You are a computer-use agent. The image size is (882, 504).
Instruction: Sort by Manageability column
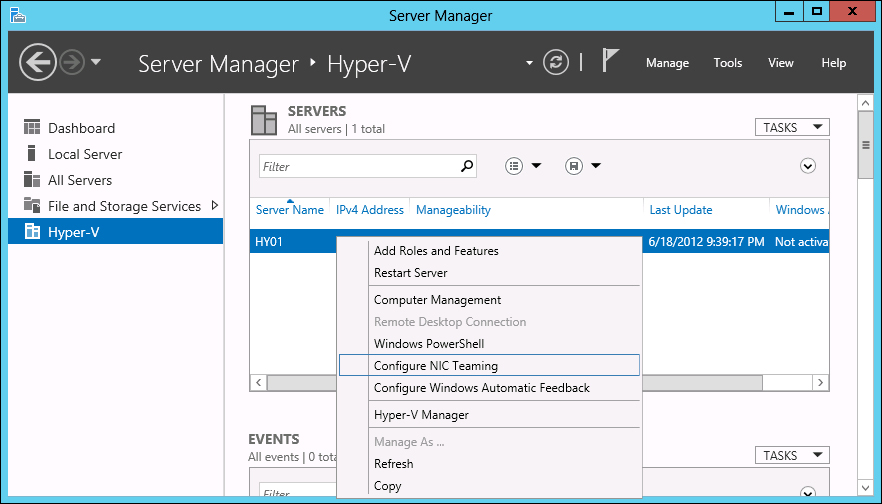[453, 210]
